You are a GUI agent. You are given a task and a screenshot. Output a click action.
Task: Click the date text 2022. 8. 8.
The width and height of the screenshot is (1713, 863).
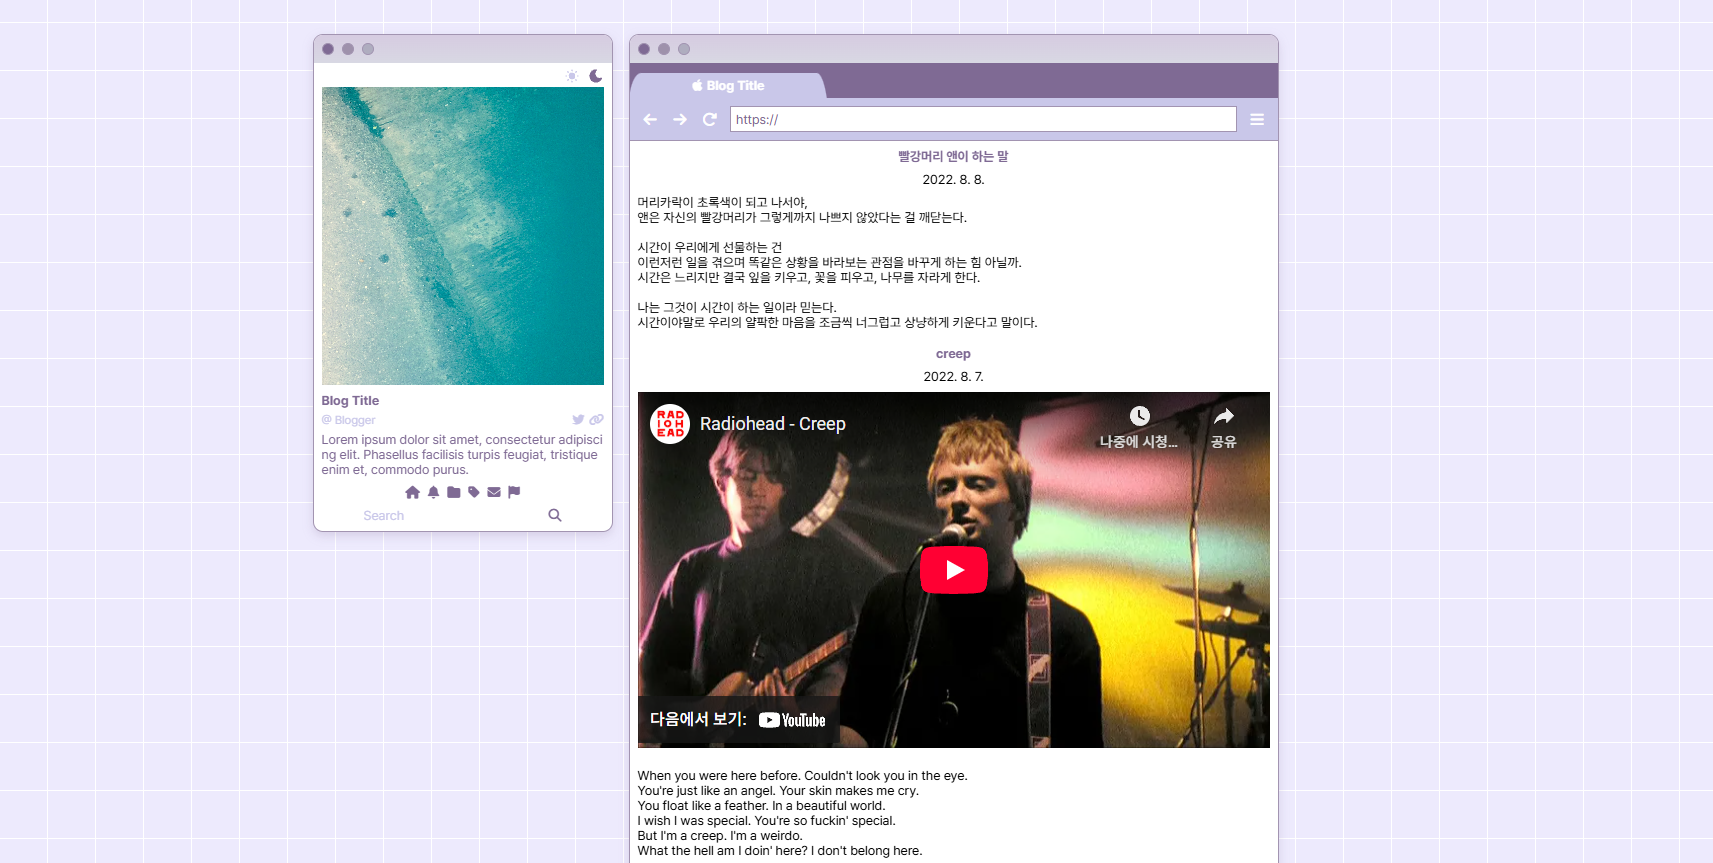pyautogui.click(x=953, y=180)
